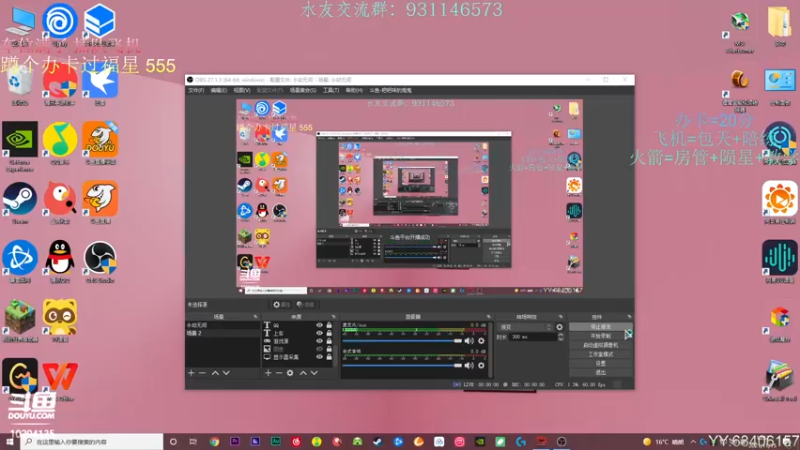Toggle lock on the 显示器采集 source
This screenshot has height=450, width=800.
coord(329,357)
